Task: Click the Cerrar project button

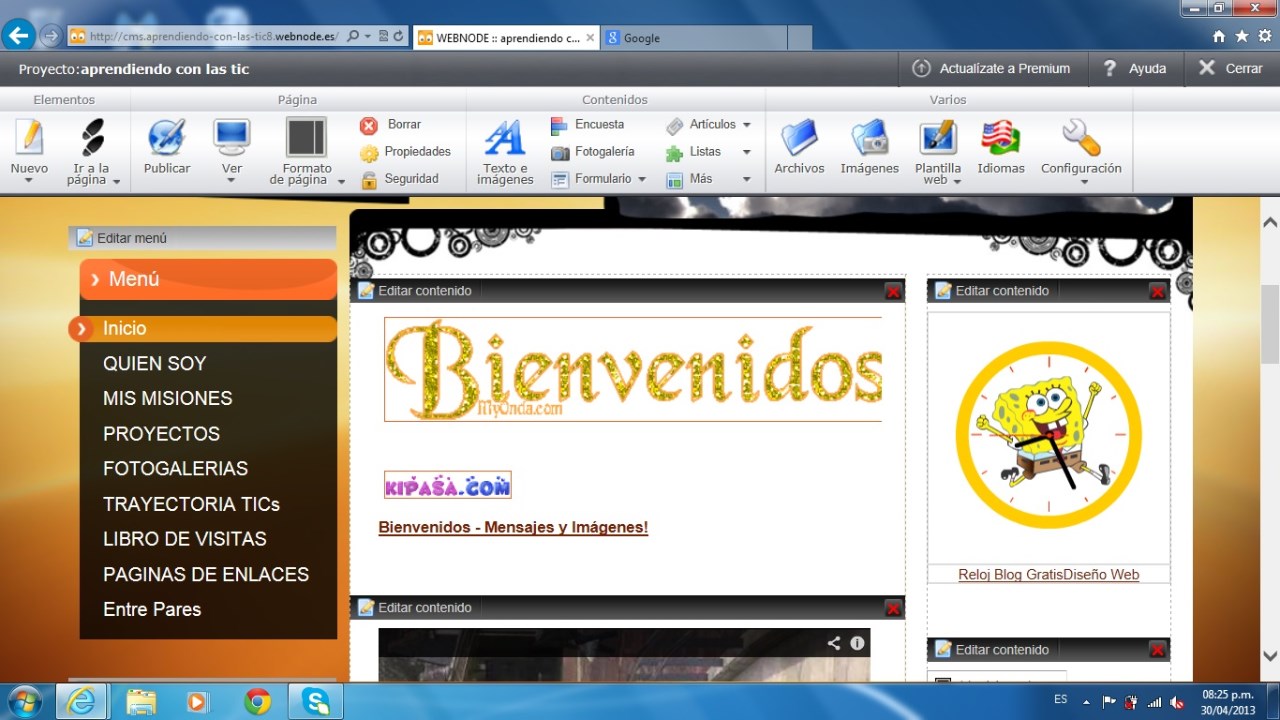Action: pyautogui.click(x=1231, y=69)
